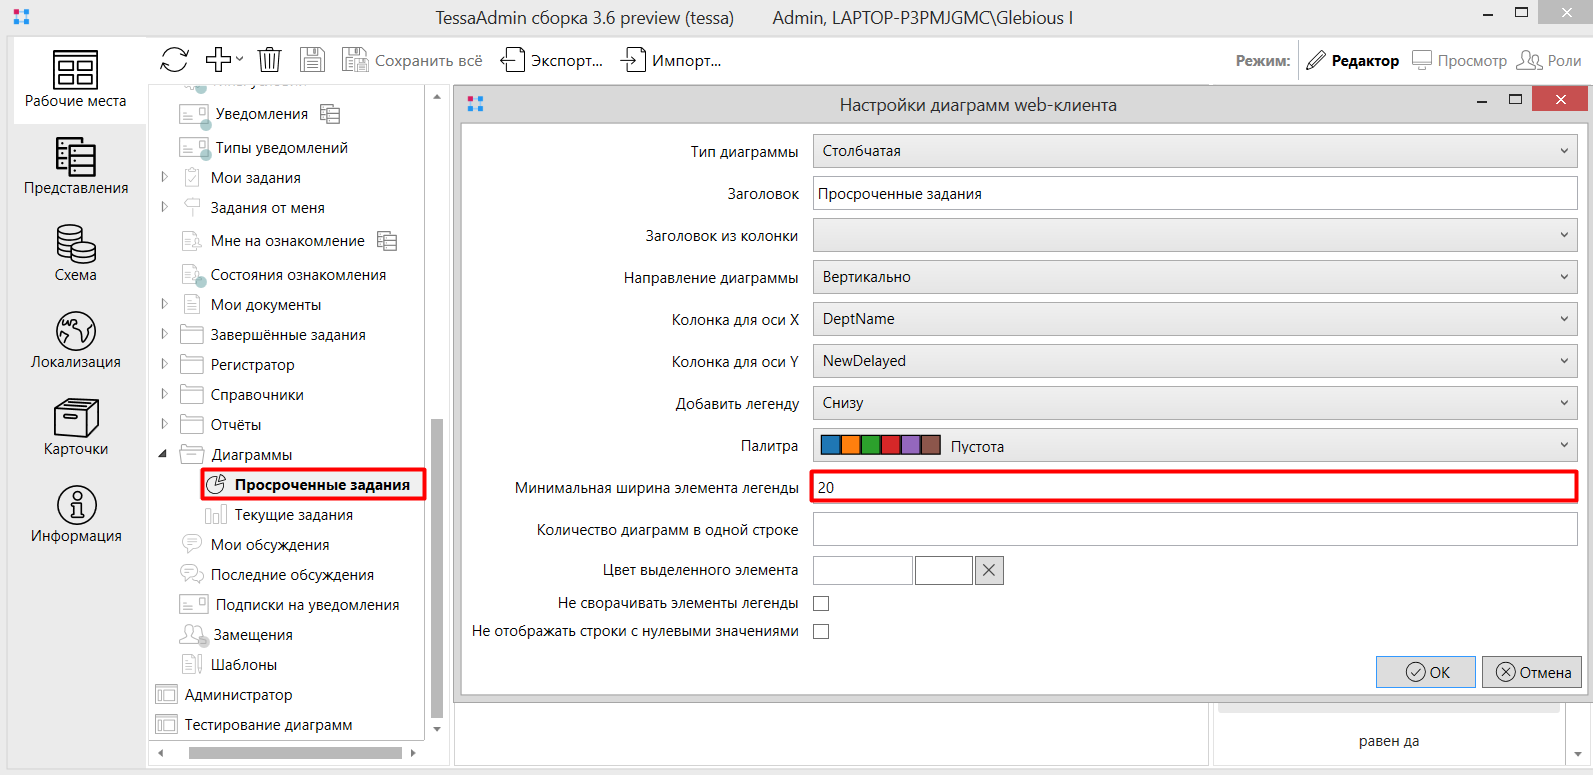Click the refresh icon in toolbar
1593x775 pixels.
(x=174, y=60)
